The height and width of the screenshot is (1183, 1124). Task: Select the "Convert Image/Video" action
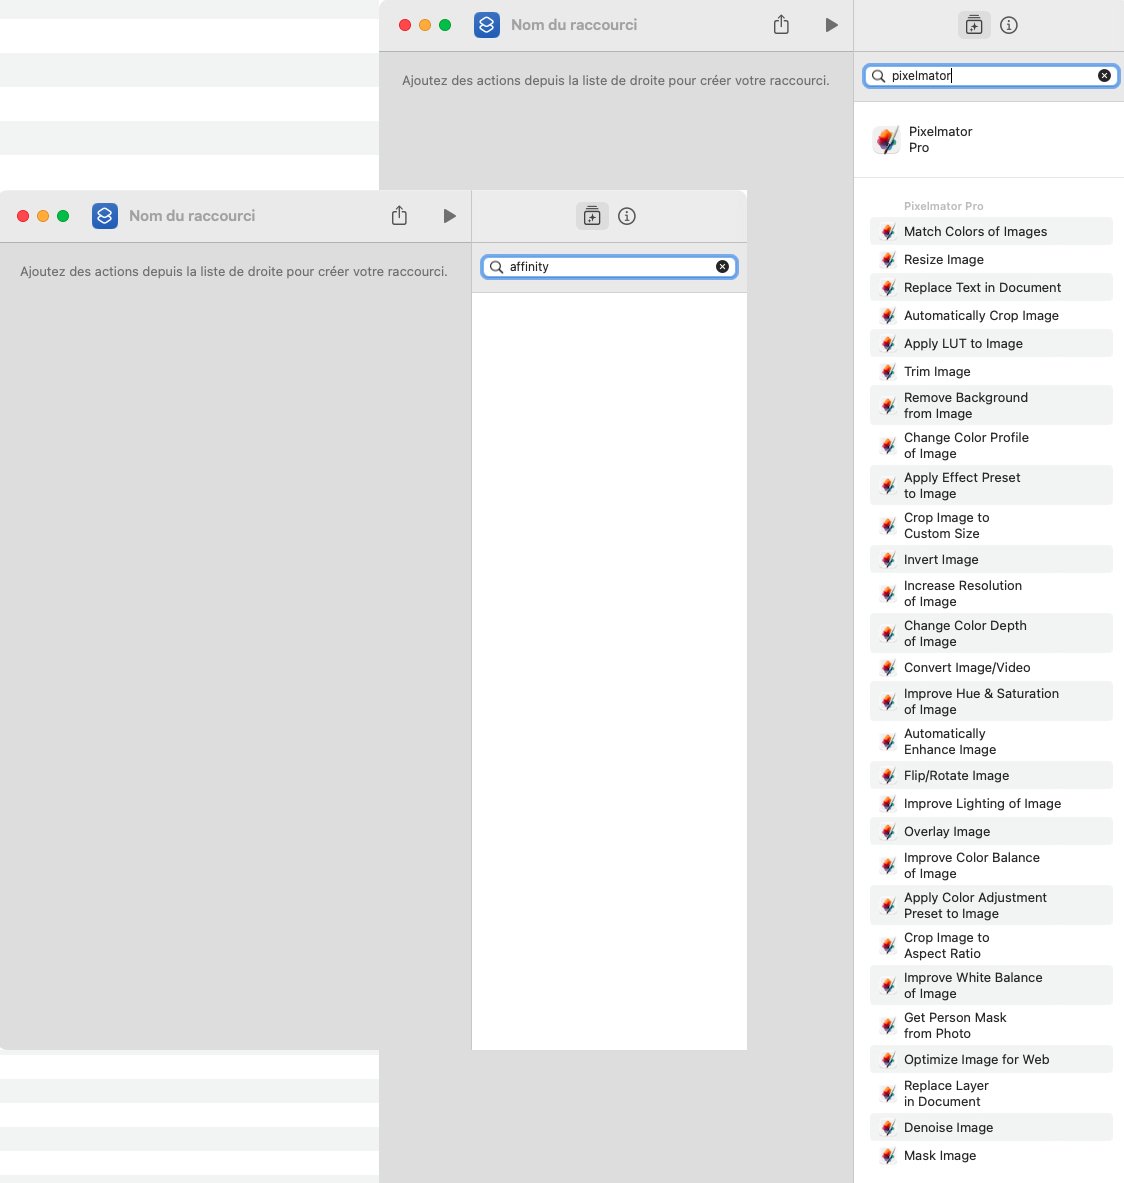coord(991,667)
